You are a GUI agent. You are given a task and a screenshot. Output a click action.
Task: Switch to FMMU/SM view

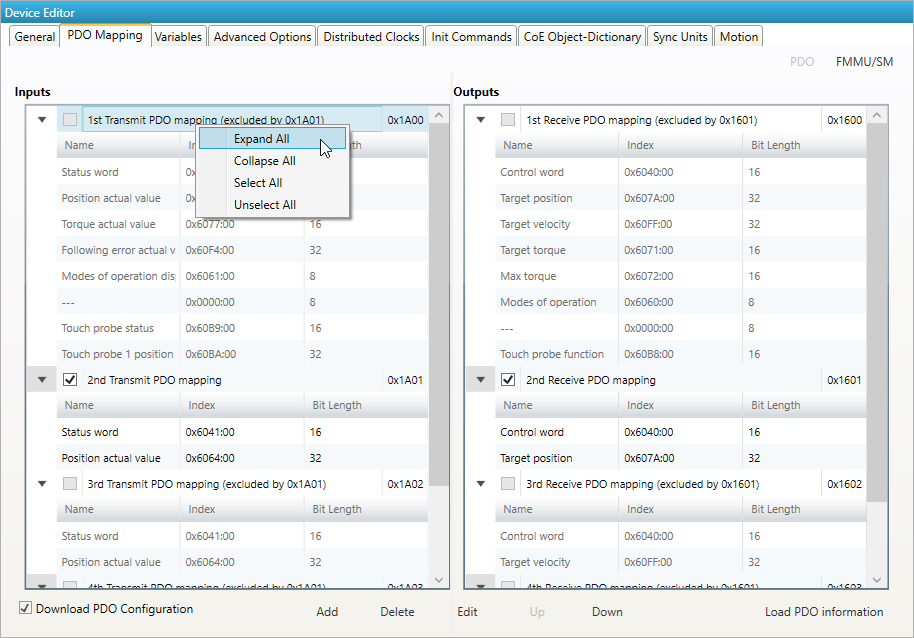coord(864,62)
